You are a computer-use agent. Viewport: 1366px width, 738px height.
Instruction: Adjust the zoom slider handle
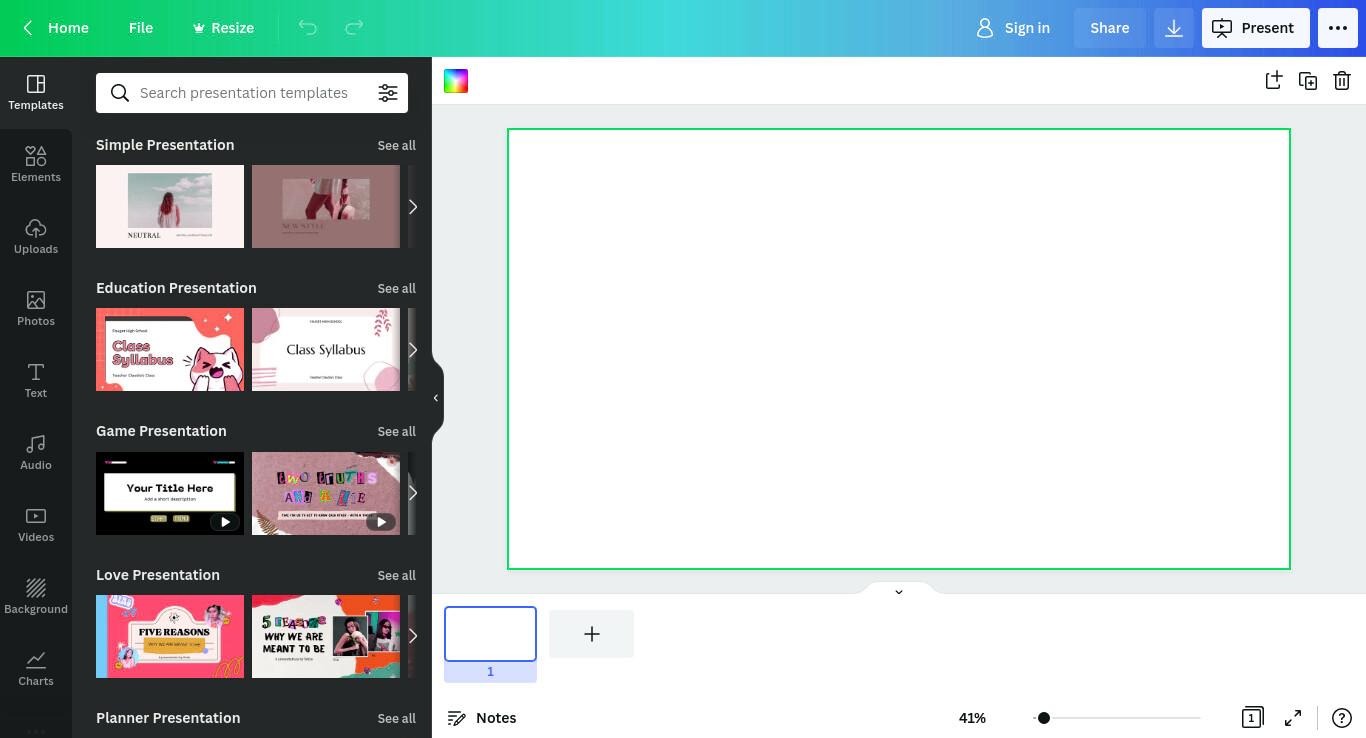[x=1043, y=718]
